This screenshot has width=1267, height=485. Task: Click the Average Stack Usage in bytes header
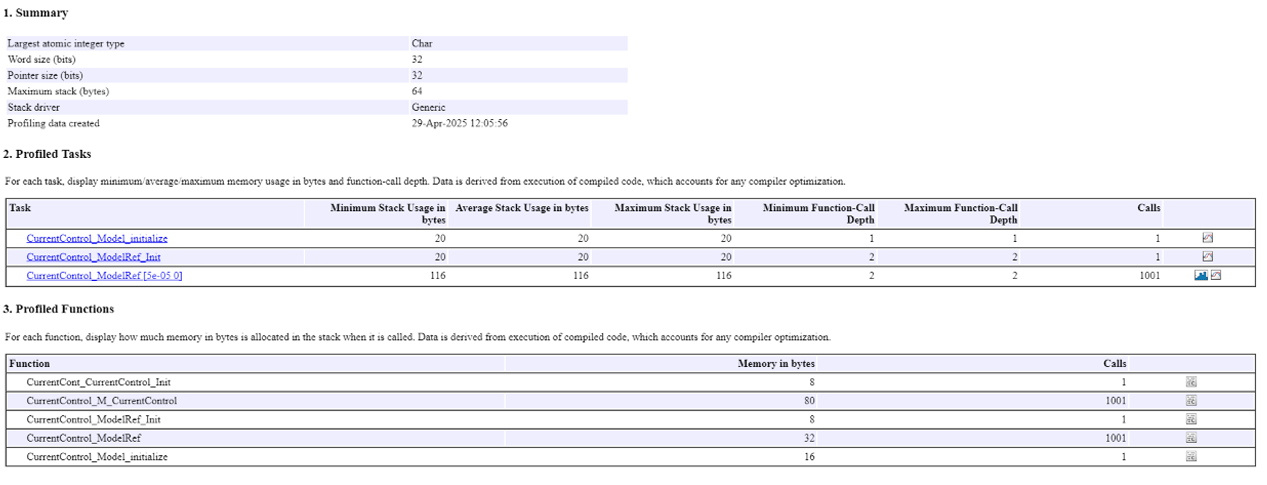[521, 208]
